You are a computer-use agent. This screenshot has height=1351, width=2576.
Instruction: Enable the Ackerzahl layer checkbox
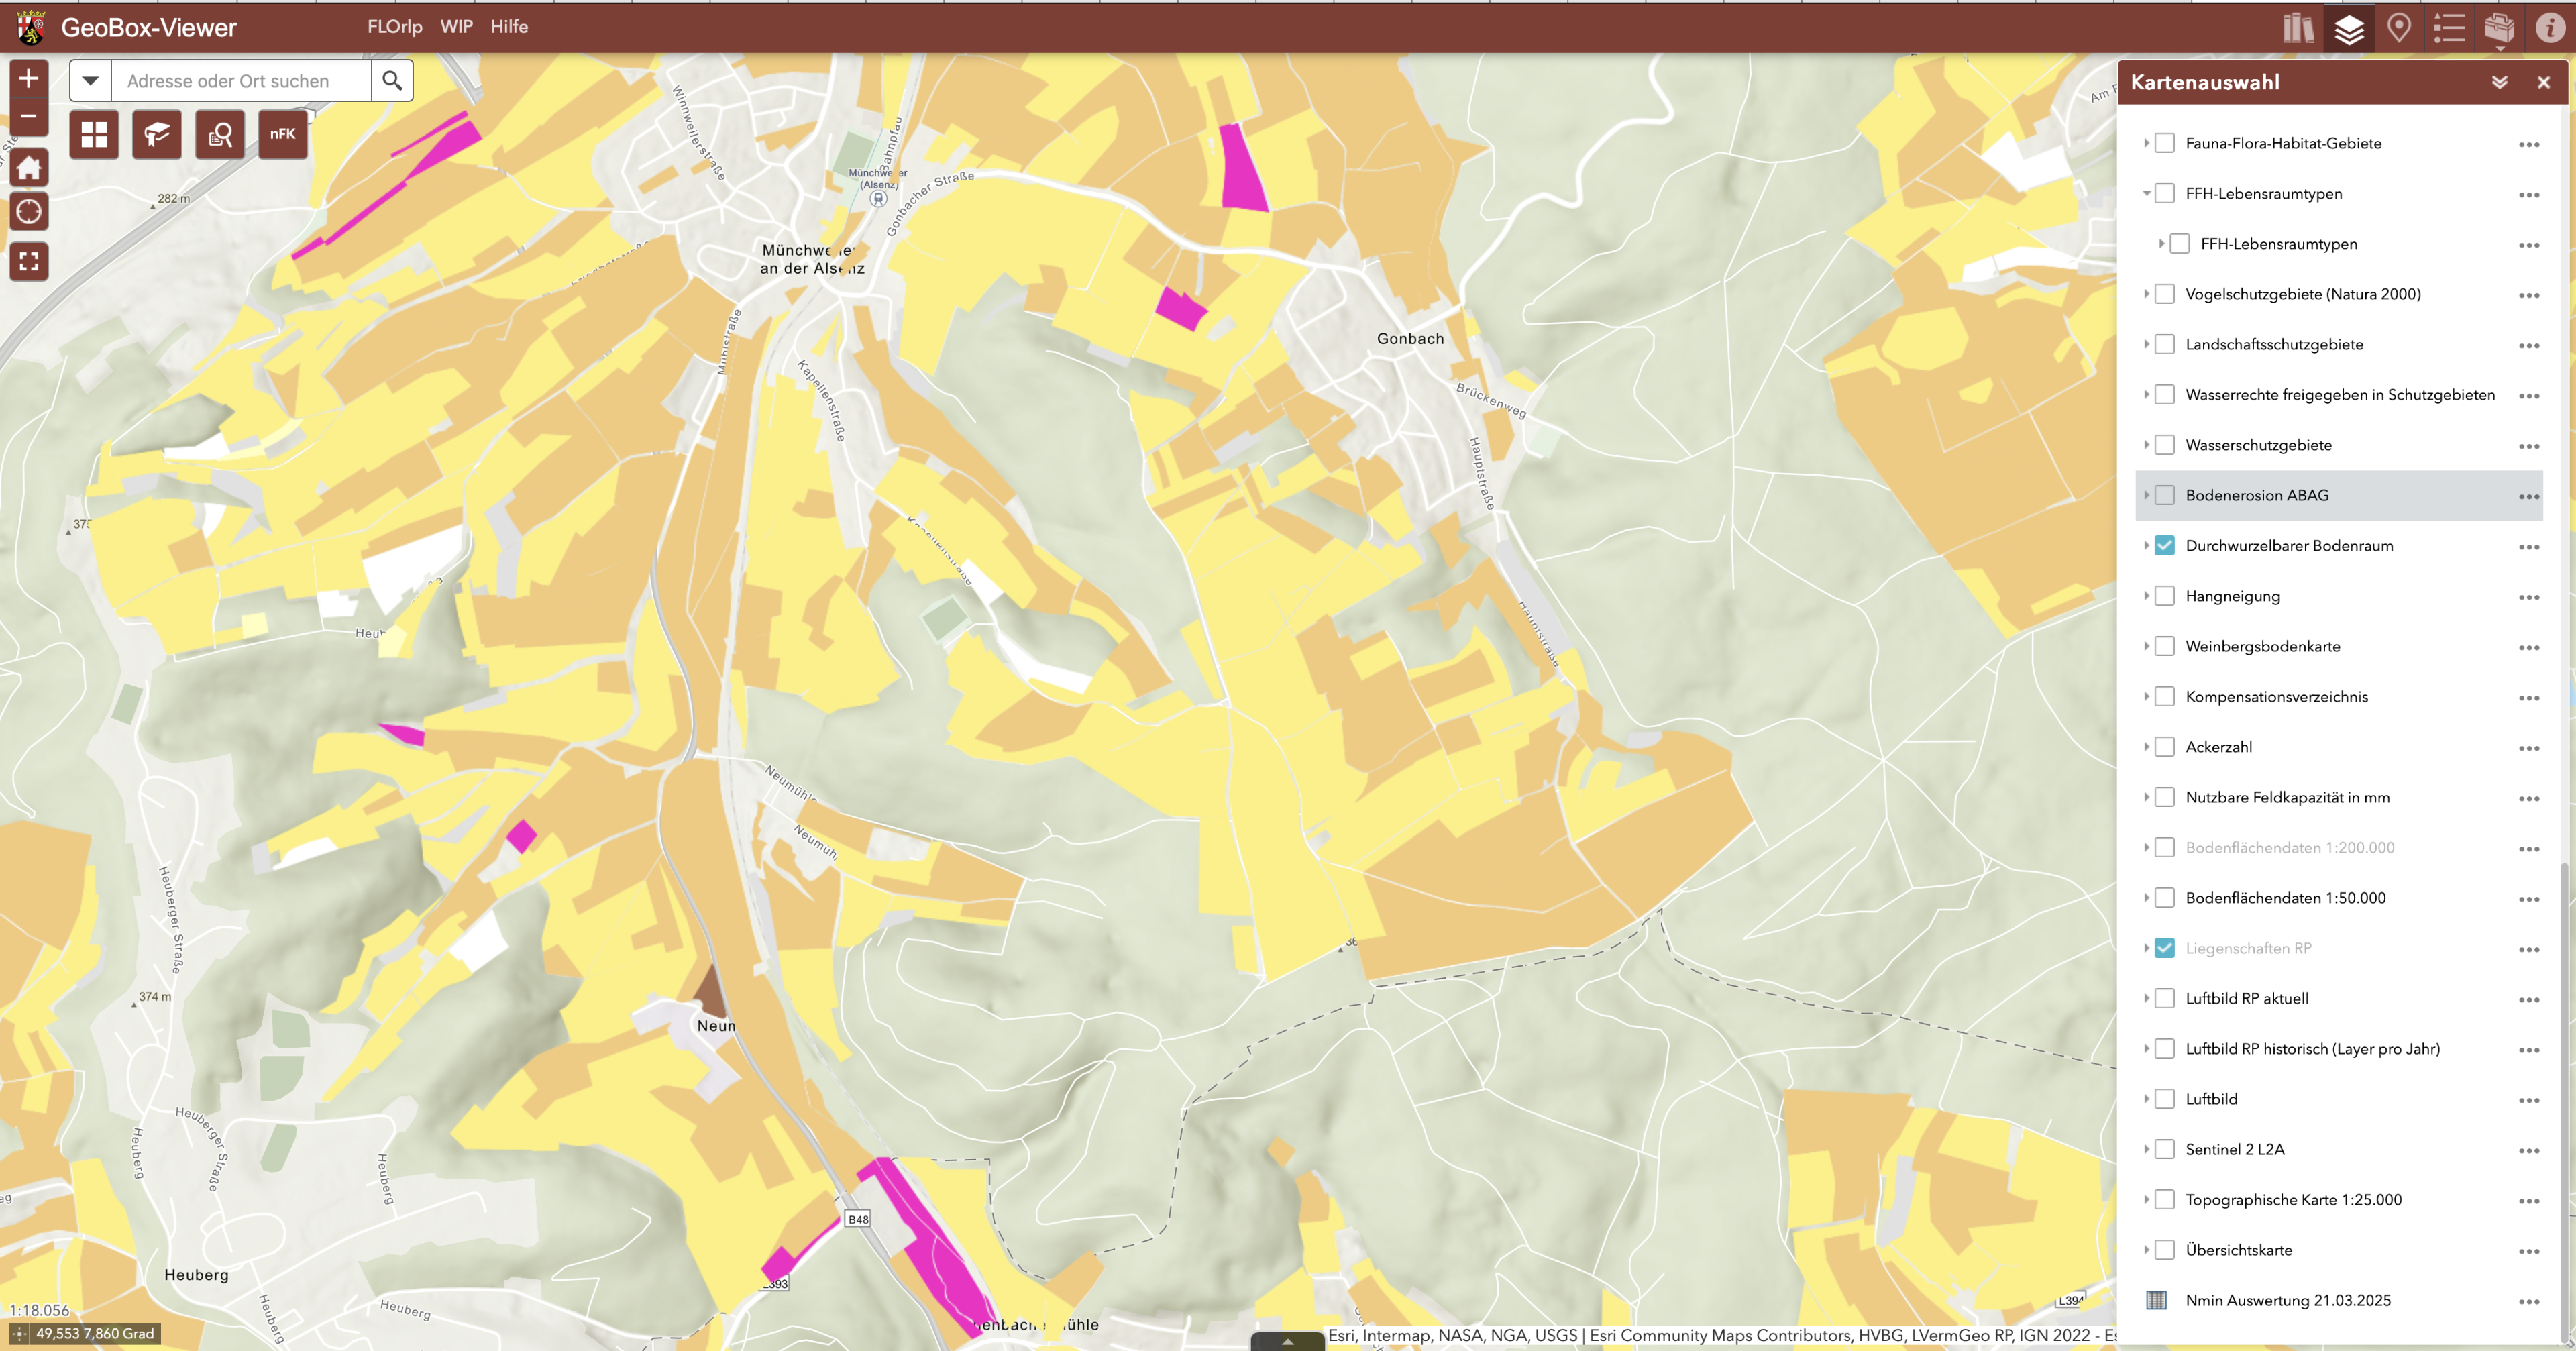[x=2165, y=747]
